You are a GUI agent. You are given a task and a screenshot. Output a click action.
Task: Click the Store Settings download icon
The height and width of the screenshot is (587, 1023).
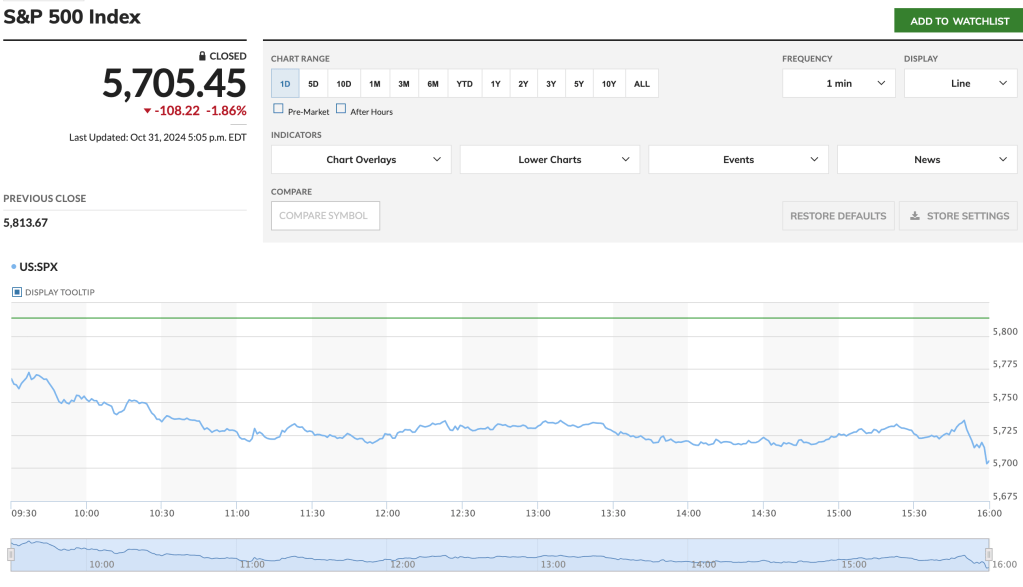915,216
